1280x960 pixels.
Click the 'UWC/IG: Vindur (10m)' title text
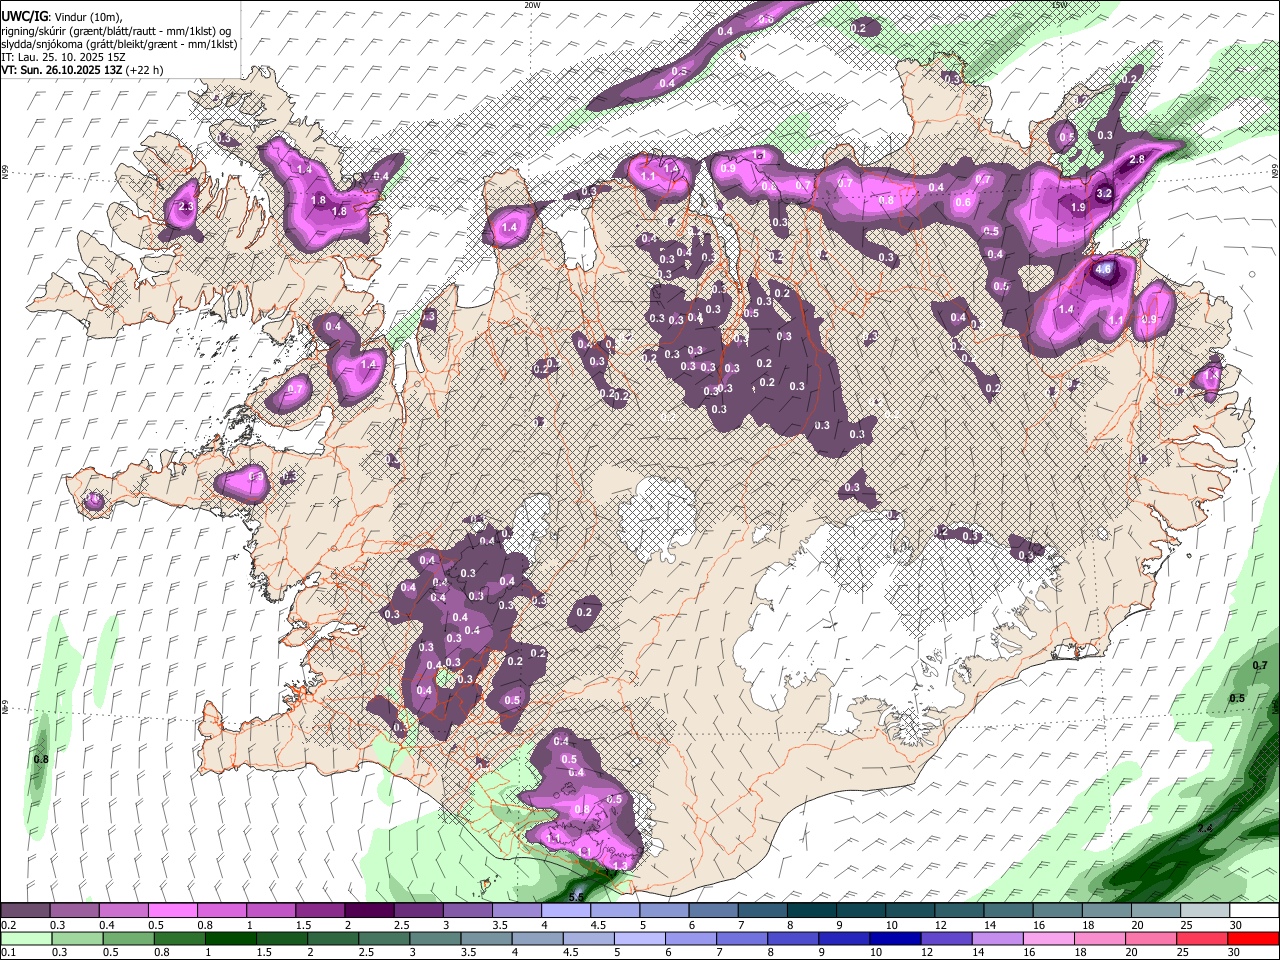[x=62, y=17]
